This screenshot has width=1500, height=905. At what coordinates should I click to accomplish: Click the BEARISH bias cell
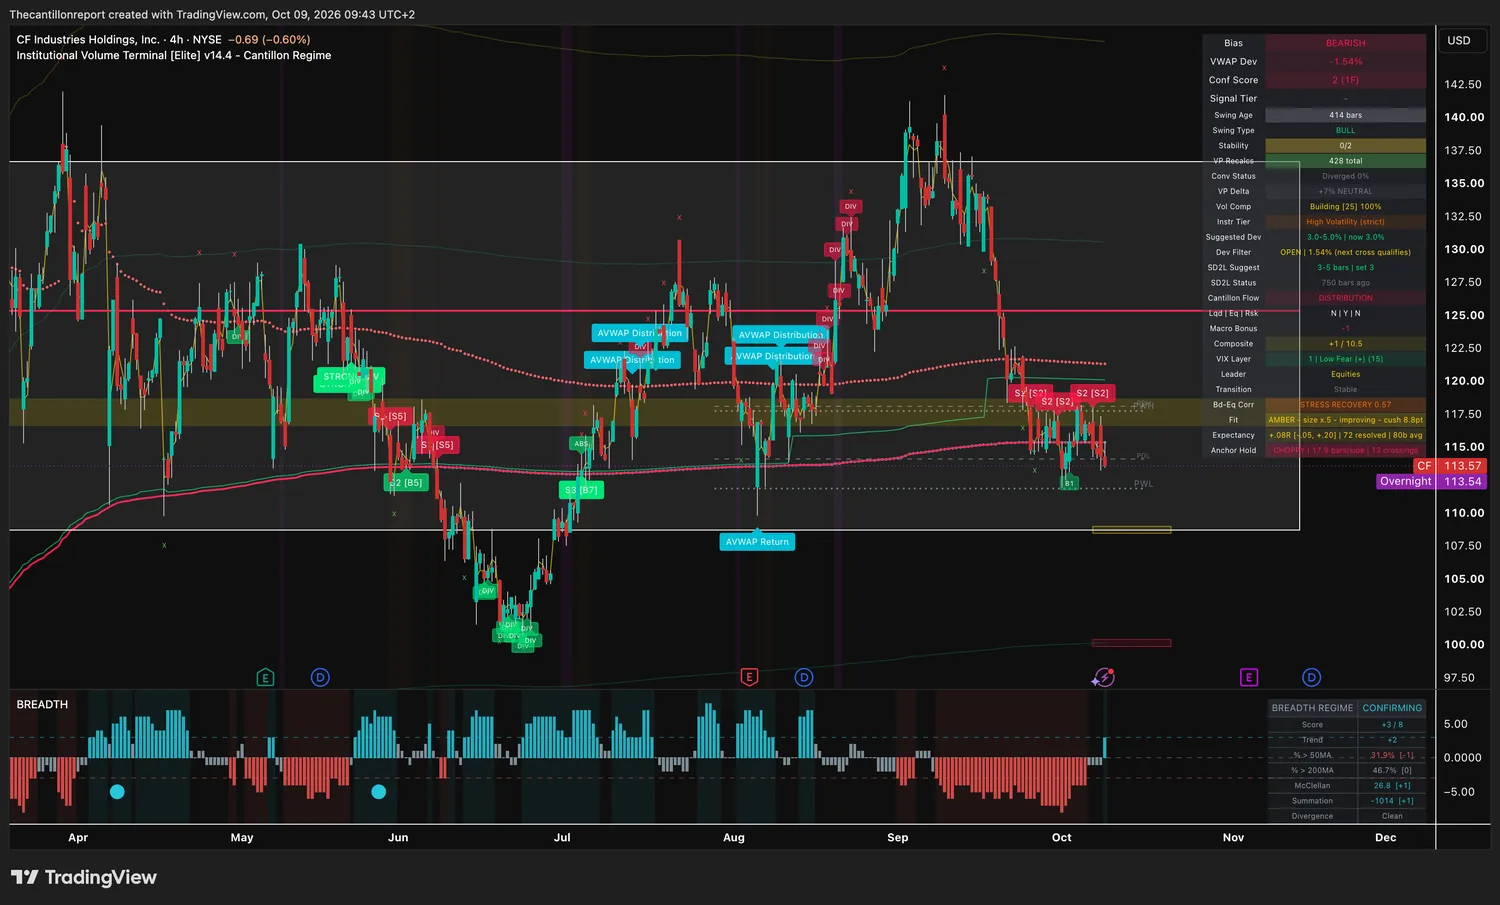tap(1345, 43)
